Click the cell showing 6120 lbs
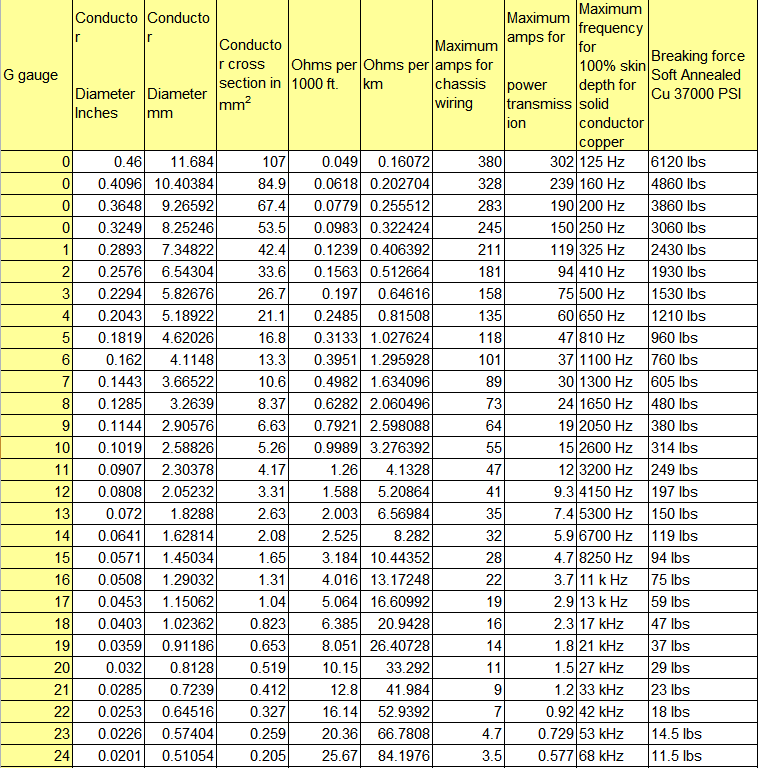This screenshot has height=768, width=758. pyautogui.click(x=703, y=162)
